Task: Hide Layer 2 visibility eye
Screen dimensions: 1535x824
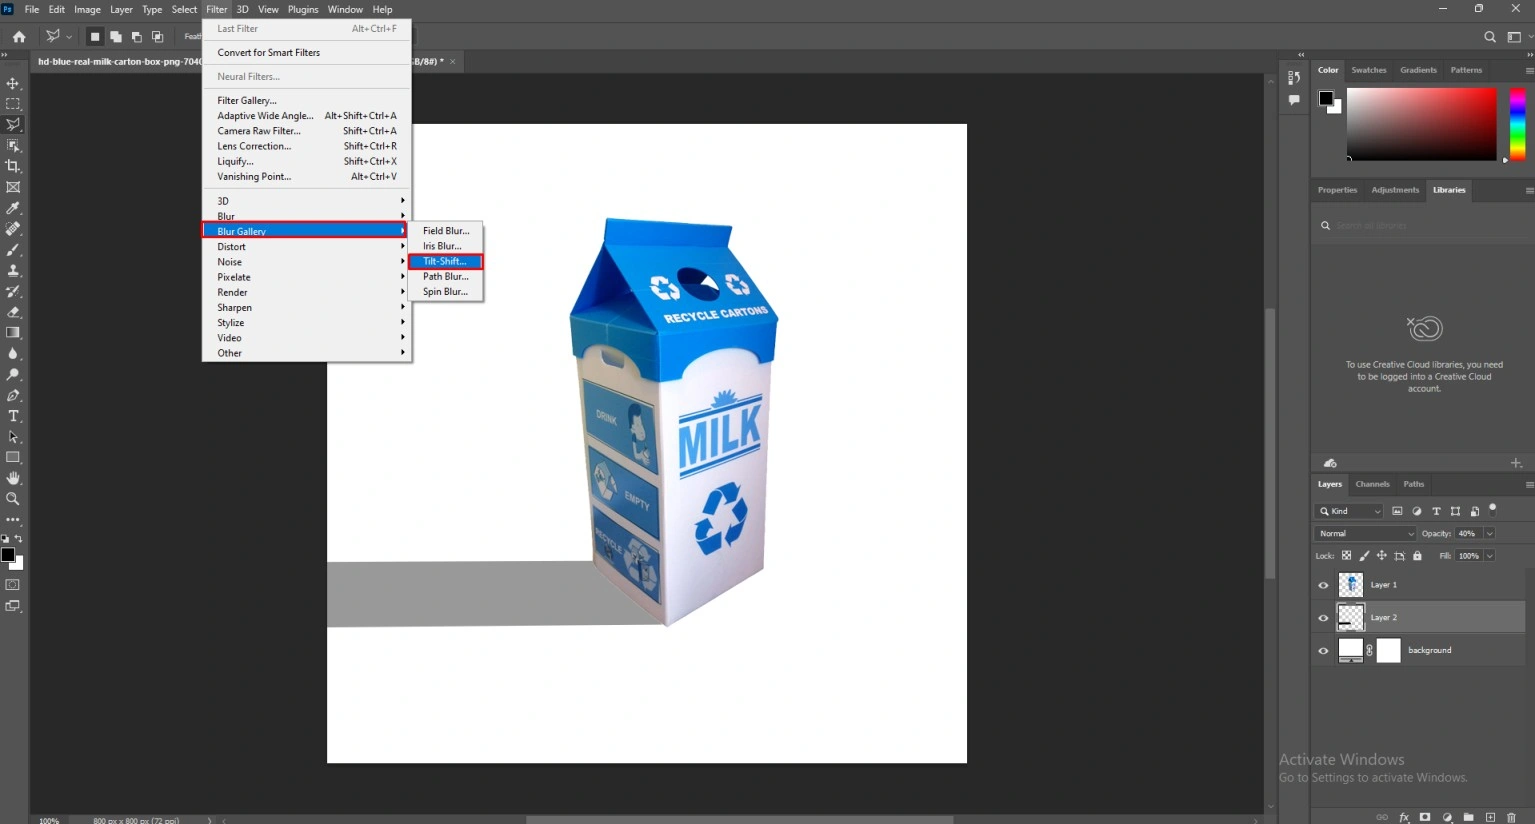Action: click(x=1323, y=618)
